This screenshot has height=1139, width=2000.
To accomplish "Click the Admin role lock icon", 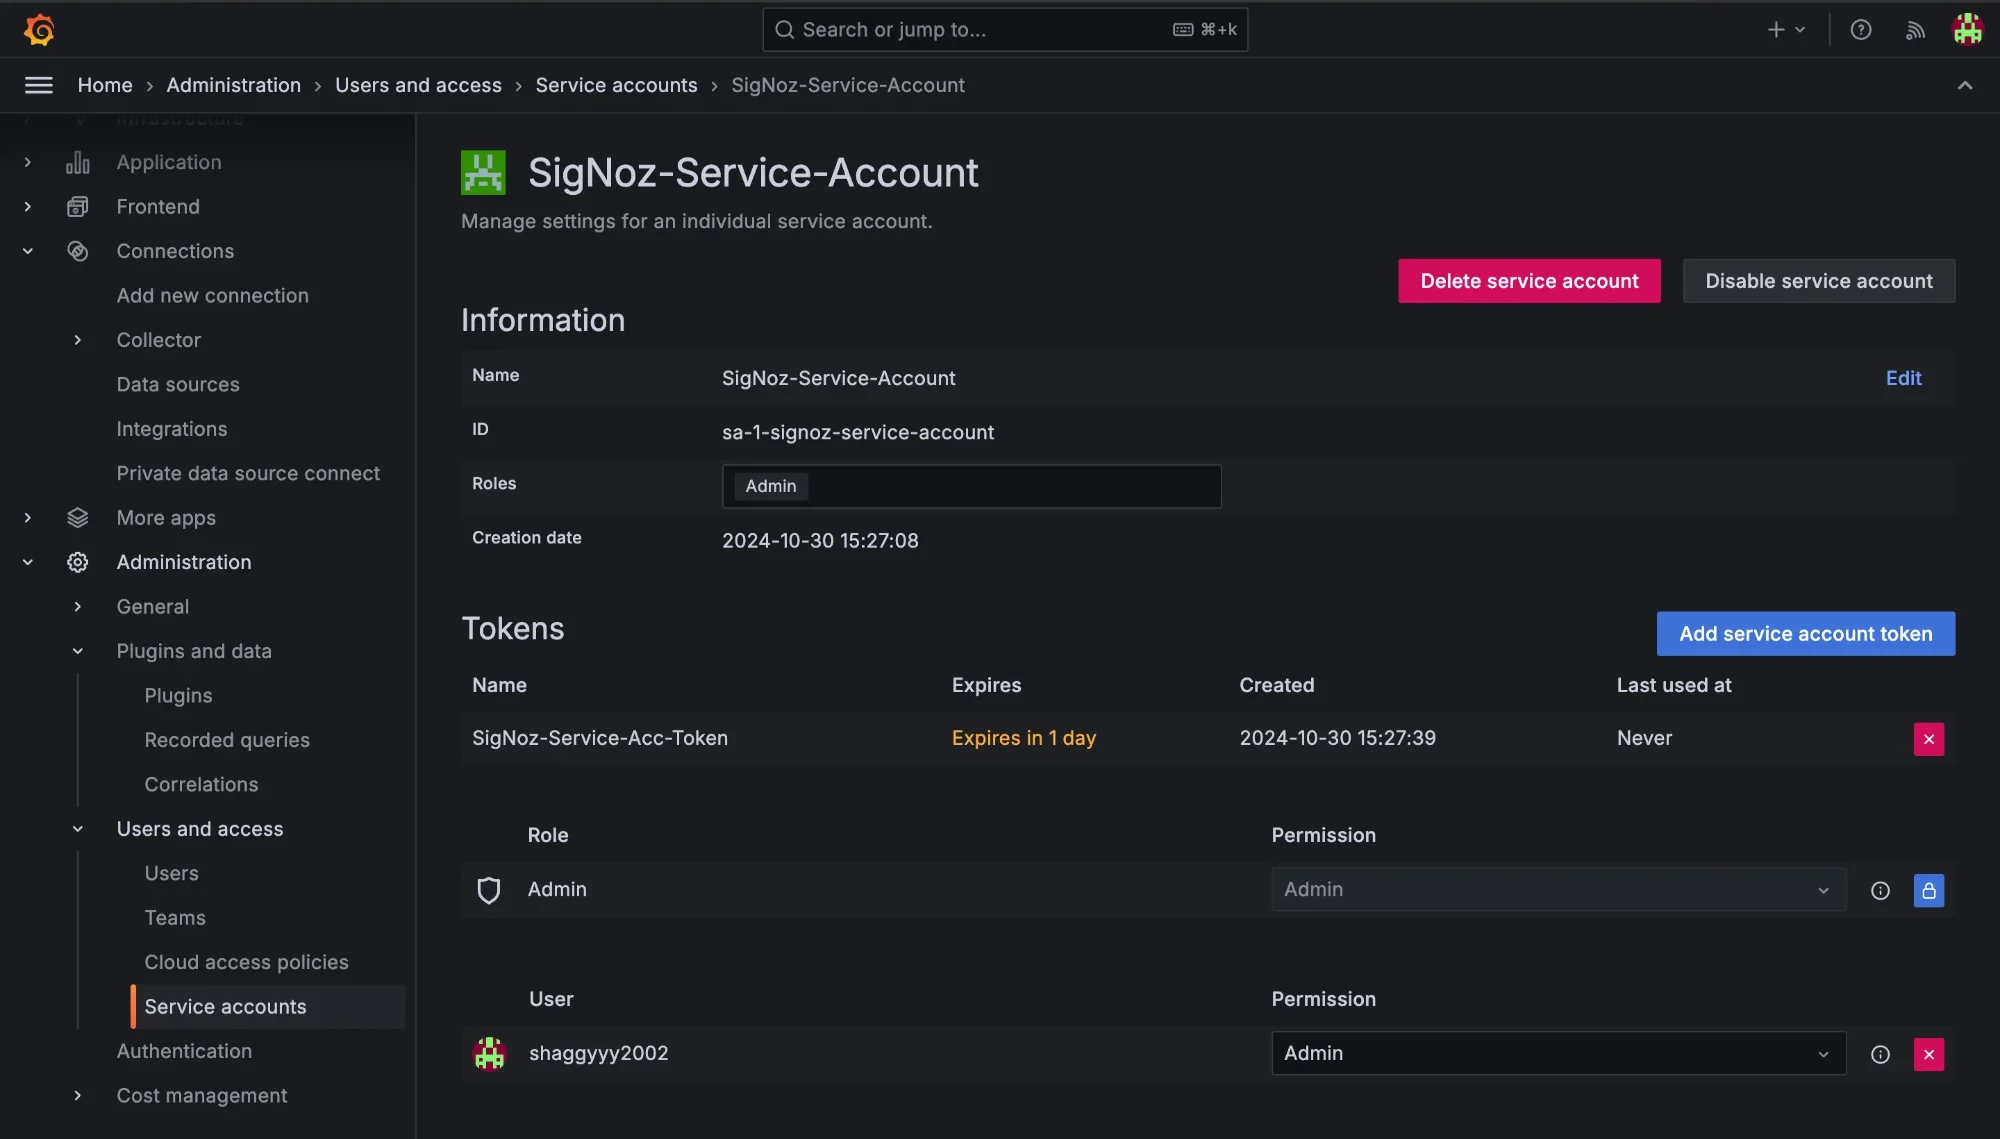I will click(1929, 890).
